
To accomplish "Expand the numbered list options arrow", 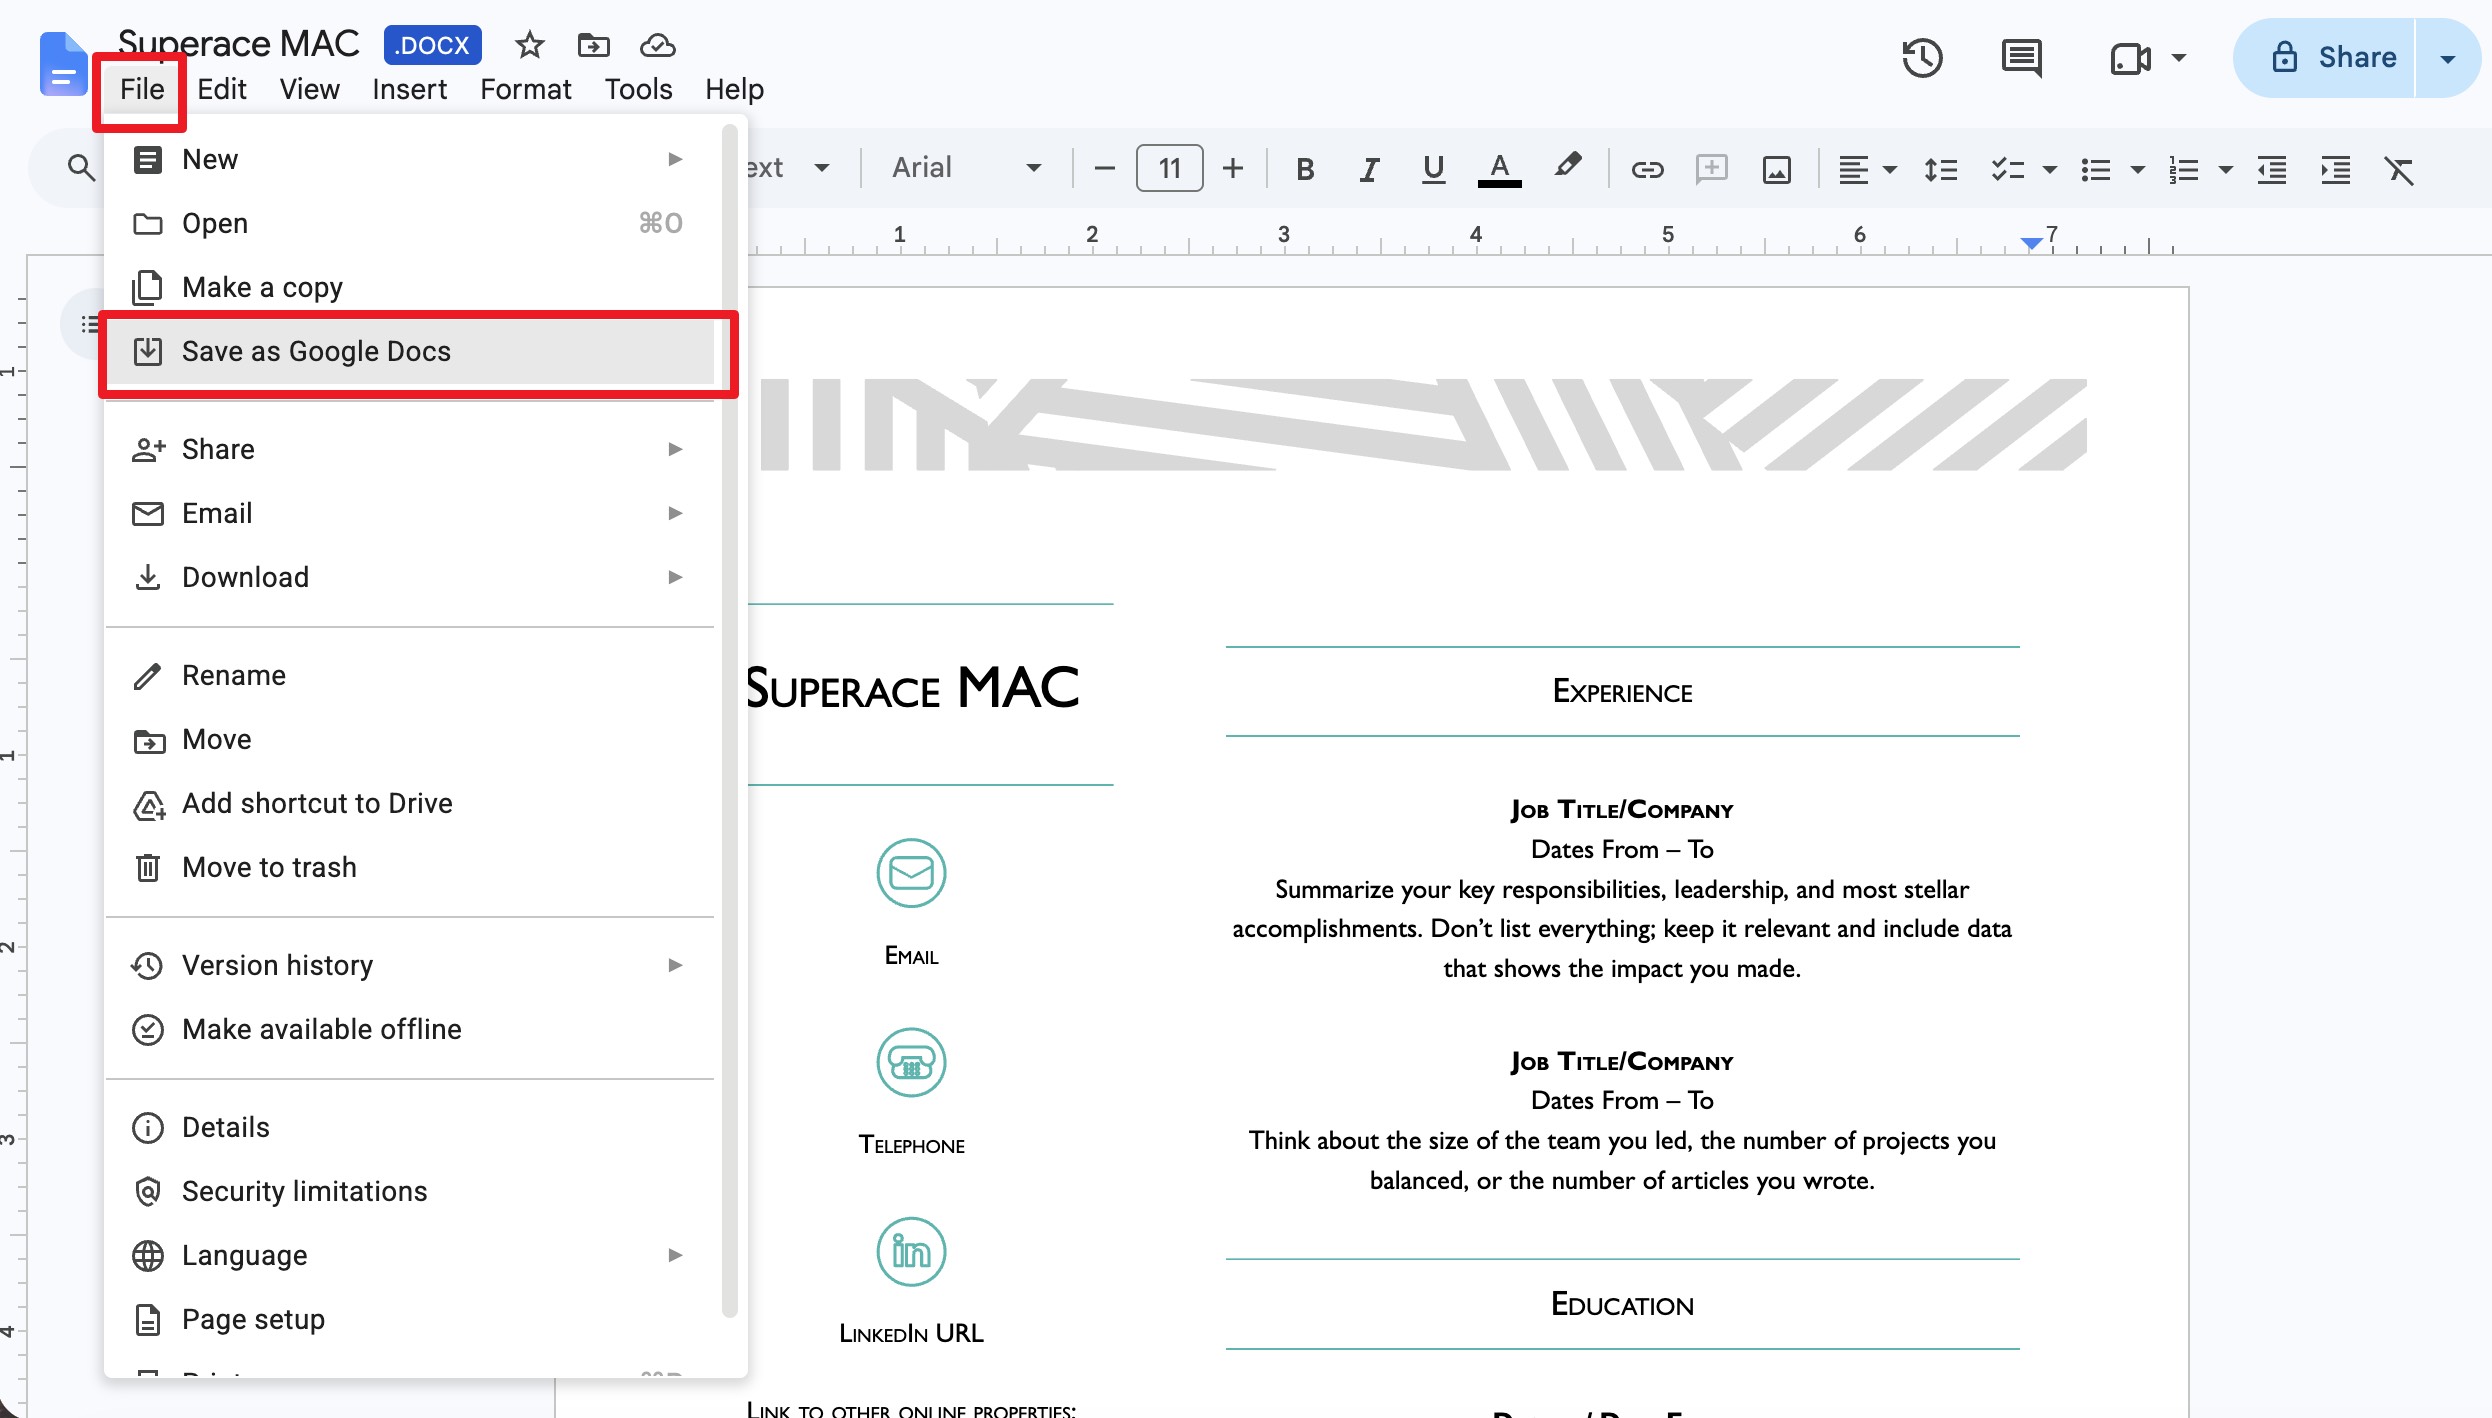I will pos(2225,169).
